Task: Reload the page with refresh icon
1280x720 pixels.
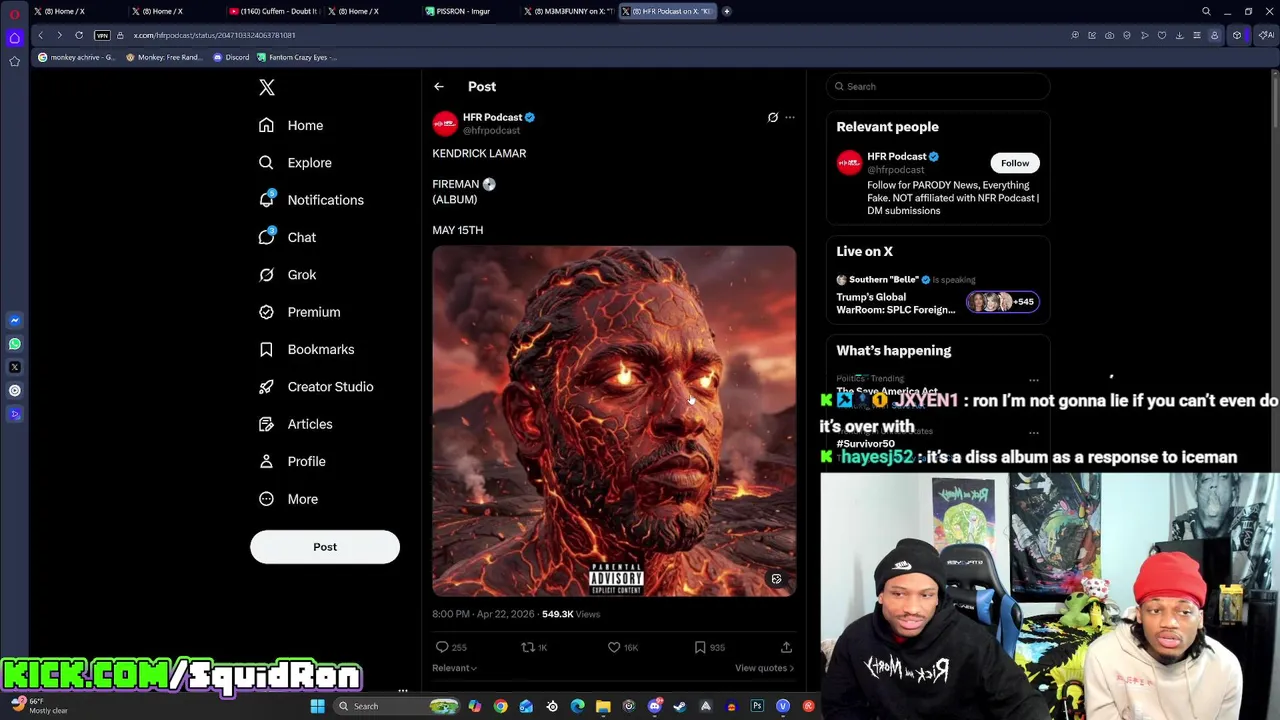Action: point(79,35)
